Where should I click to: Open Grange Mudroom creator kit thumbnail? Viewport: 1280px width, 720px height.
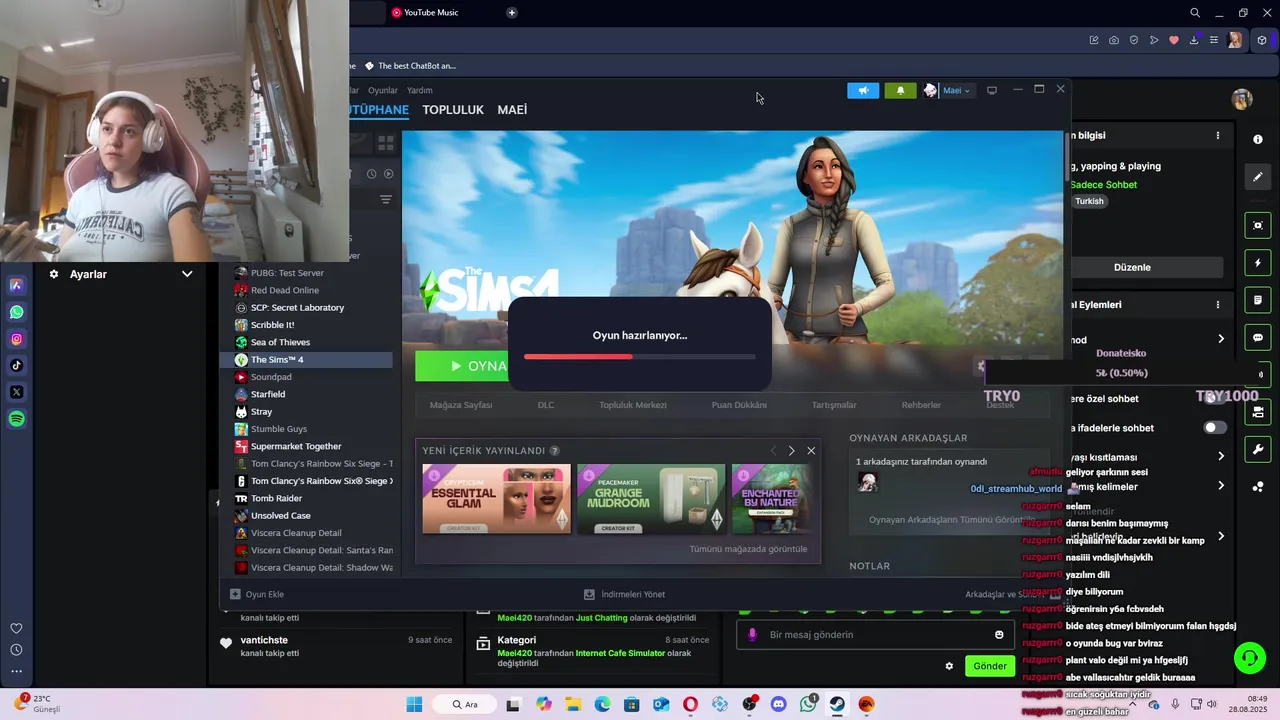[651, 498]
